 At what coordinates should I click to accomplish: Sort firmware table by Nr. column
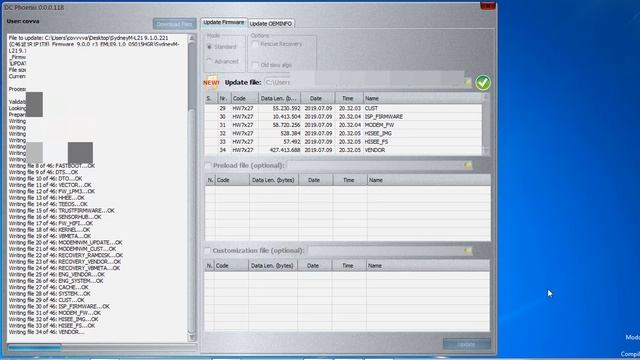pyautogui.click(x=224, y=98)
